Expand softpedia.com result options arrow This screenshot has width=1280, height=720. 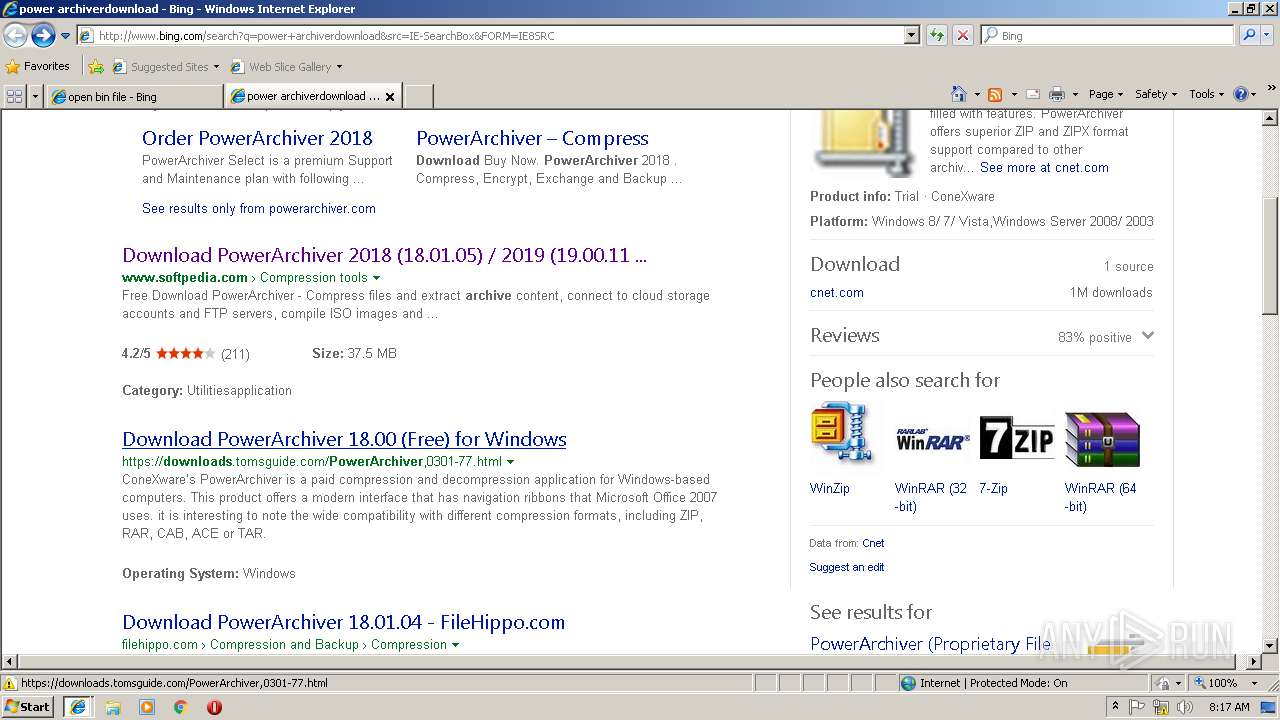click(x=376, y=278)
